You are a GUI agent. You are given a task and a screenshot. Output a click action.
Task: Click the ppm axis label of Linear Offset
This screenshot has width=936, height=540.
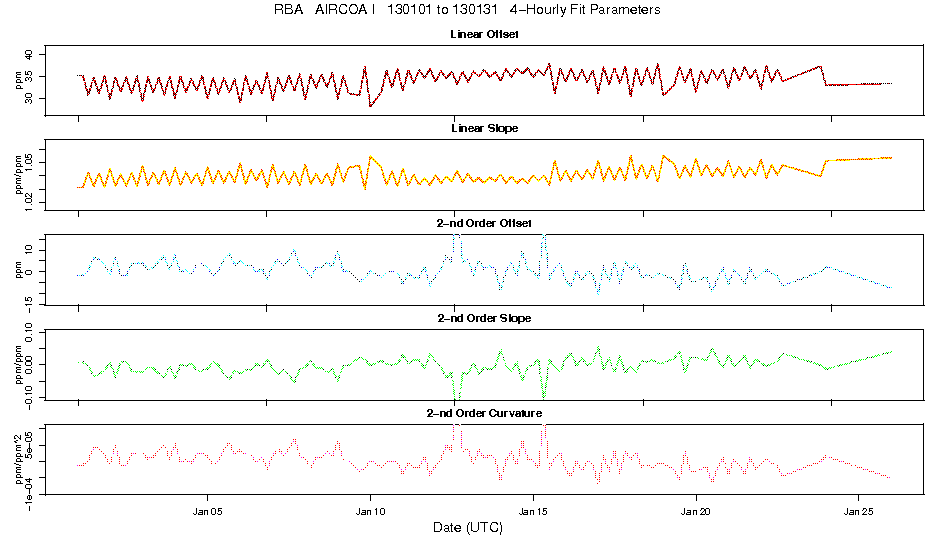[x=19, y=80]
